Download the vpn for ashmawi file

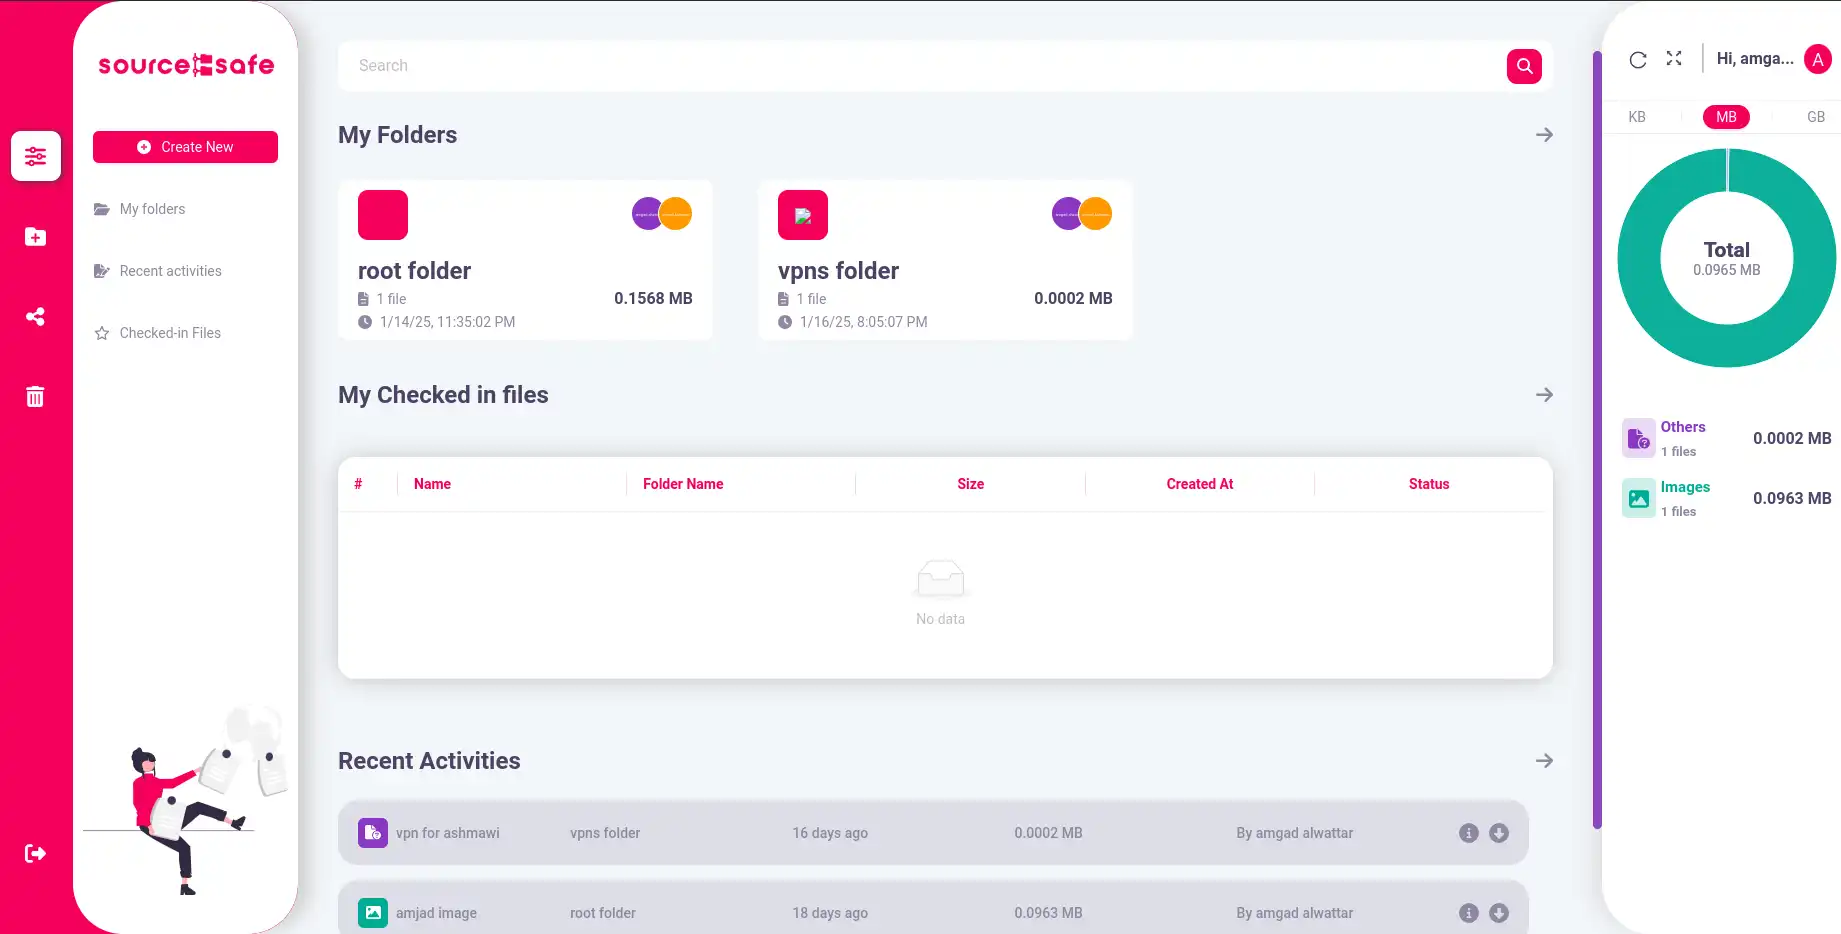click(x=1499, y=833)
